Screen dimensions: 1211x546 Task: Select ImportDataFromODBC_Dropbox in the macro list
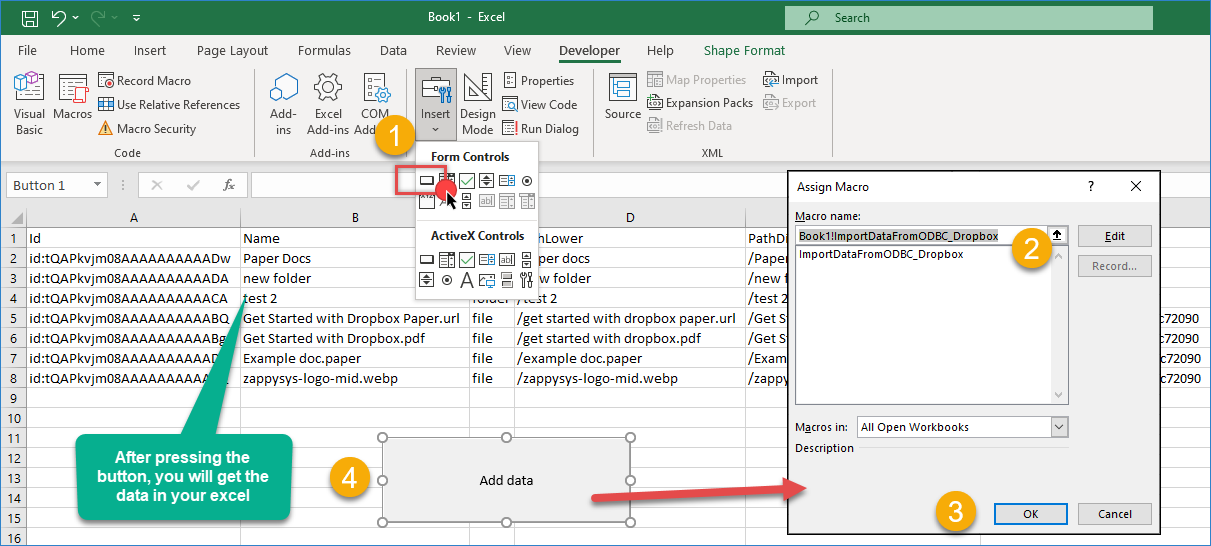coord(881,254)
